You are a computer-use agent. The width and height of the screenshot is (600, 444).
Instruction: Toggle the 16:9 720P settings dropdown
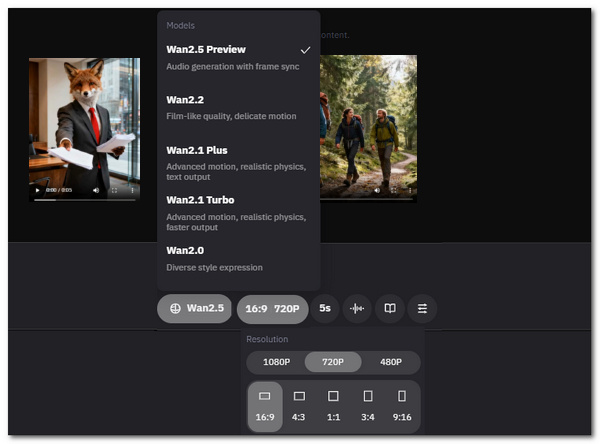tap(272, 309)
